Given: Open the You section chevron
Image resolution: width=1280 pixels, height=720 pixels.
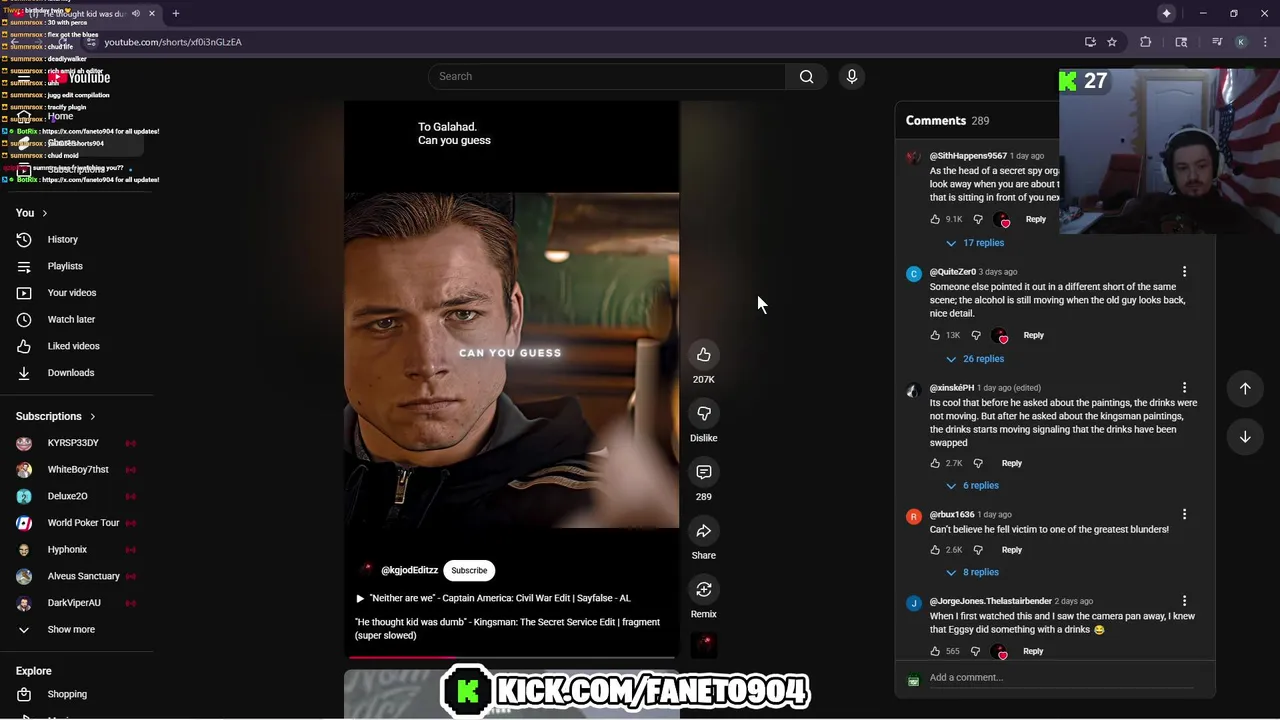Looking at the screenshot, I should click(44, 213).
